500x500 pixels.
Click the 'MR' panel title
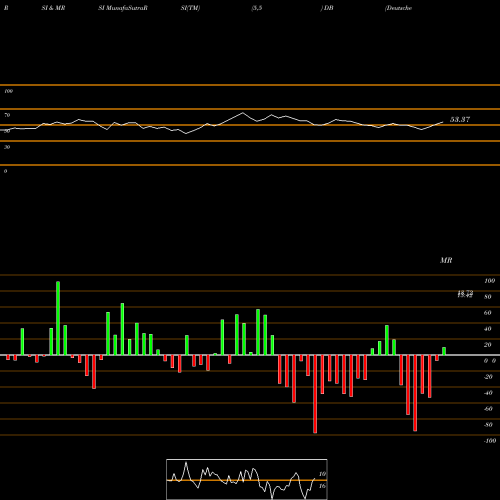click(x=446, y=260)
